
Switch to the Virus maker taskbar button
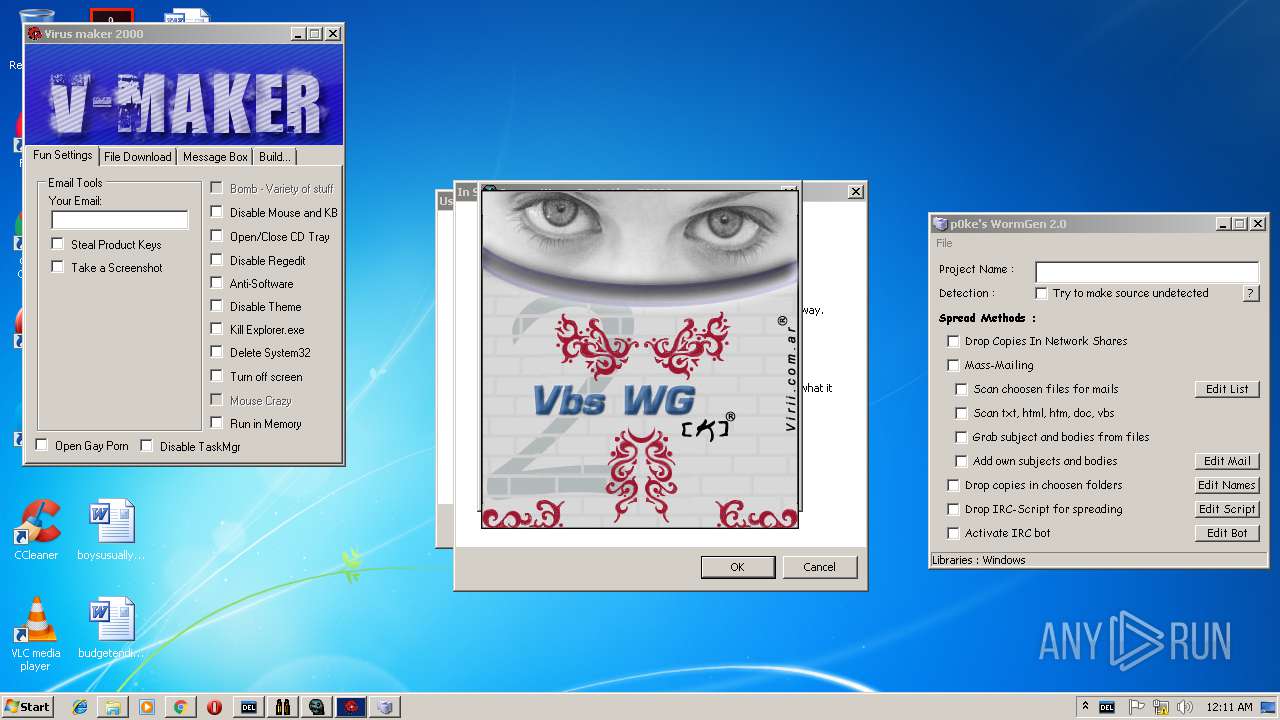pos(351,707)
